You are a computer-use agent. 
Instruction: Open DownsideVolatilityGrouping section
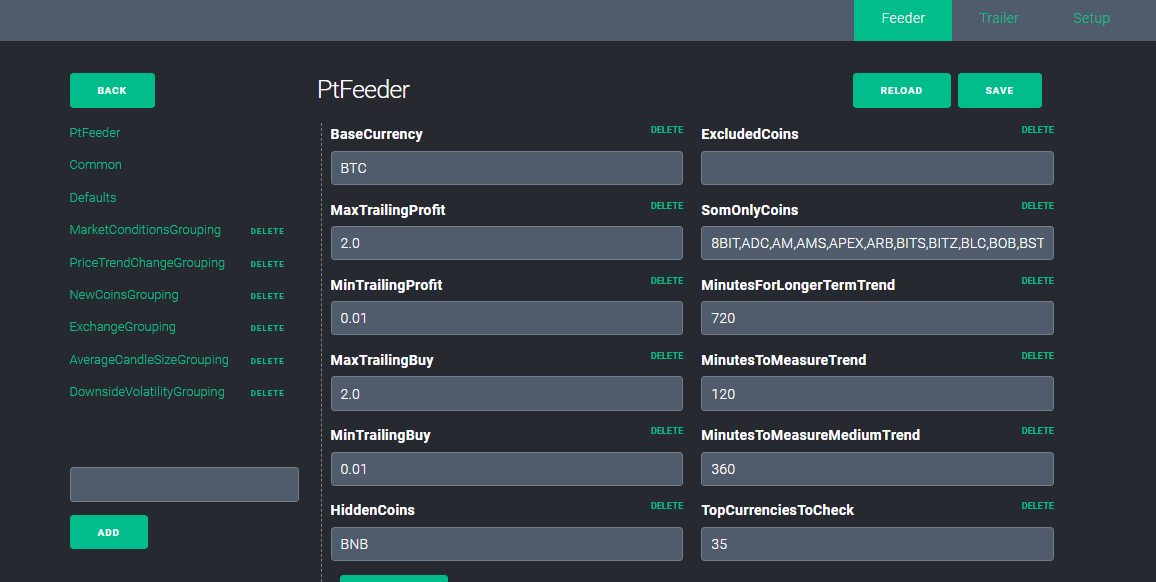(147, 392)
